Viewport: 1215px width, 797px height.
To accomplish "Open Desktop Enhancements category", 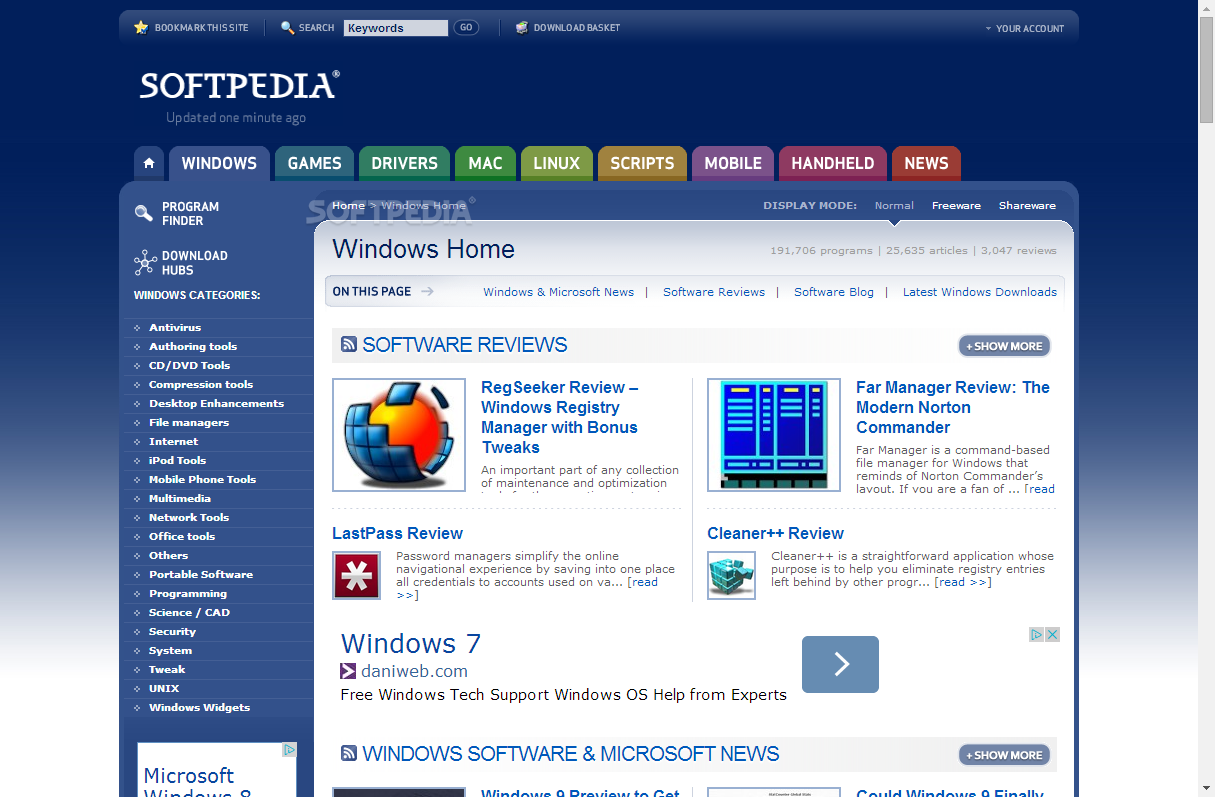I will [216, 403].
